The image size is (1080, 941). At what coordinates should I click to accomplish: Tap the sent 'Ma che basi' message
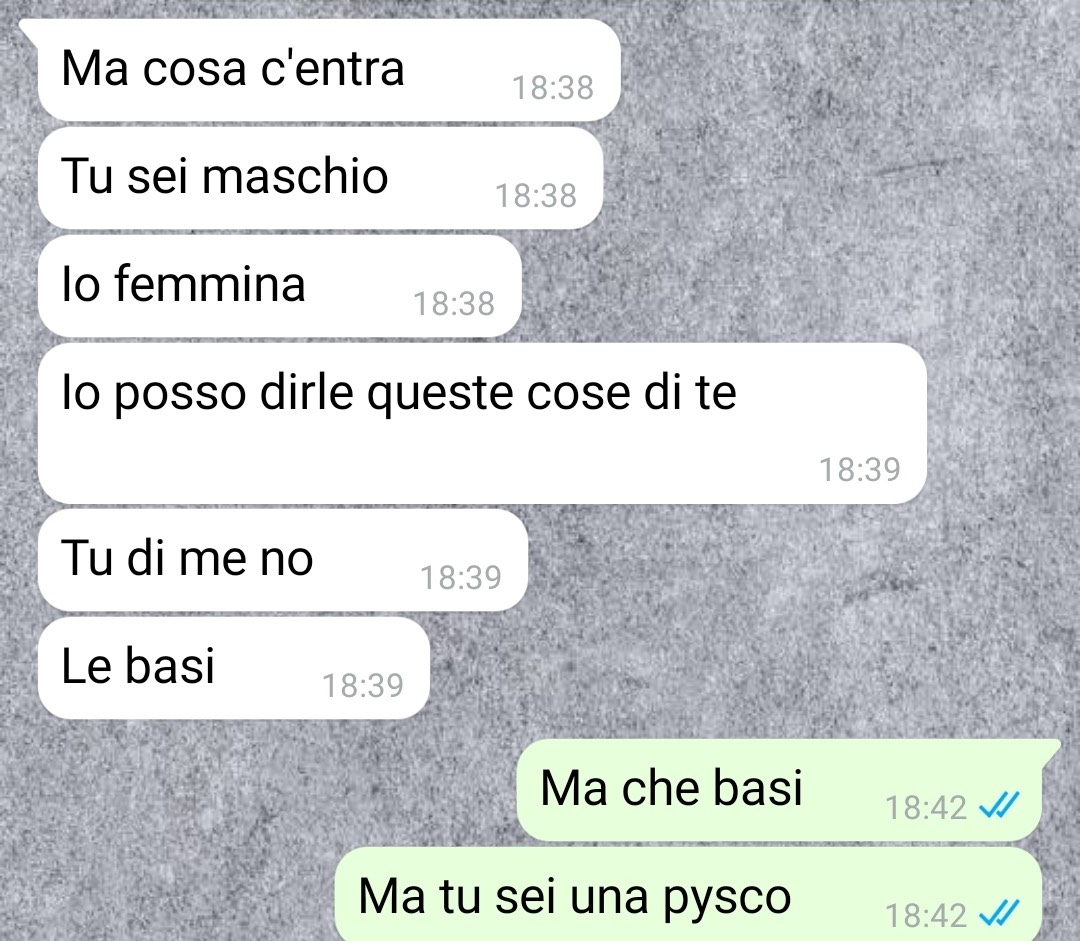(x=779, y=790)
